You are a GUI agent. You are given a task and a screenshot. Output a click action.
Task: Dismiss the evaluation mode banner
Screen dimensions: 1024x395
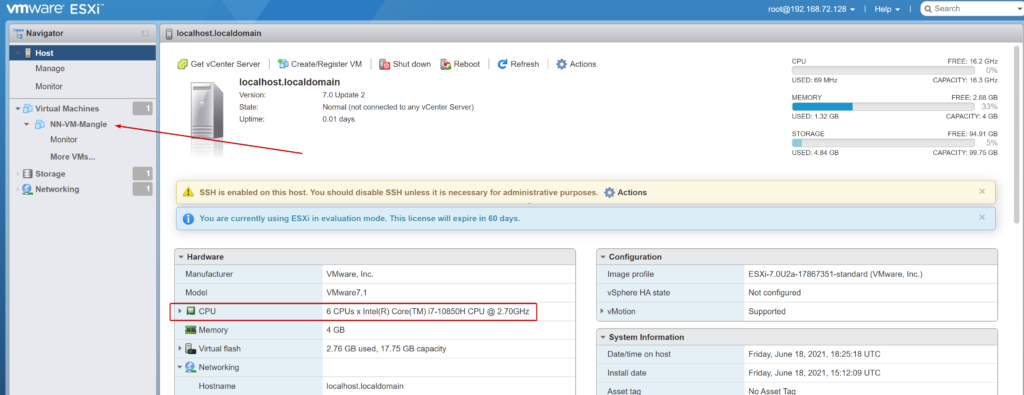click(x=982, y=217)
